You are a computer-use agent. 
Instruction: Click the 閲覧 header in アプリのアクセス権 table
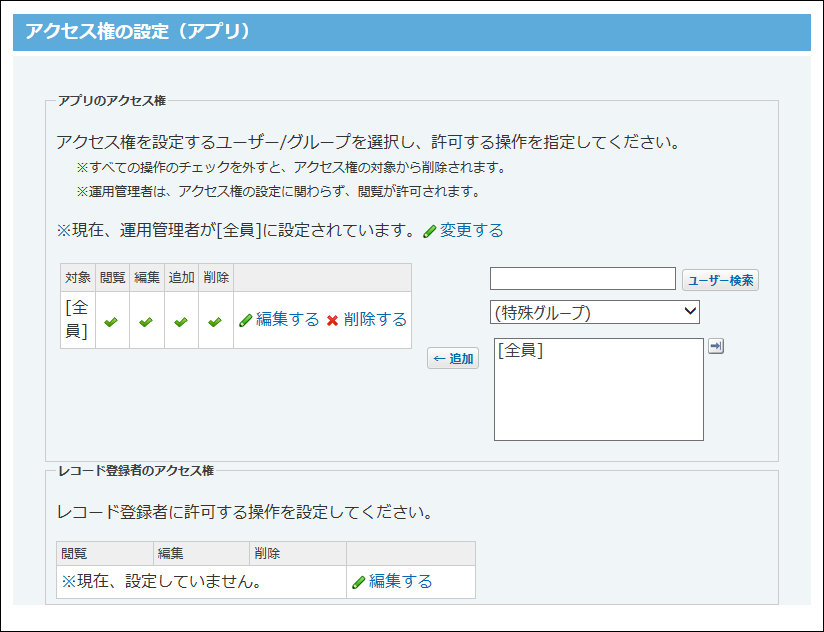click(112, 277)
